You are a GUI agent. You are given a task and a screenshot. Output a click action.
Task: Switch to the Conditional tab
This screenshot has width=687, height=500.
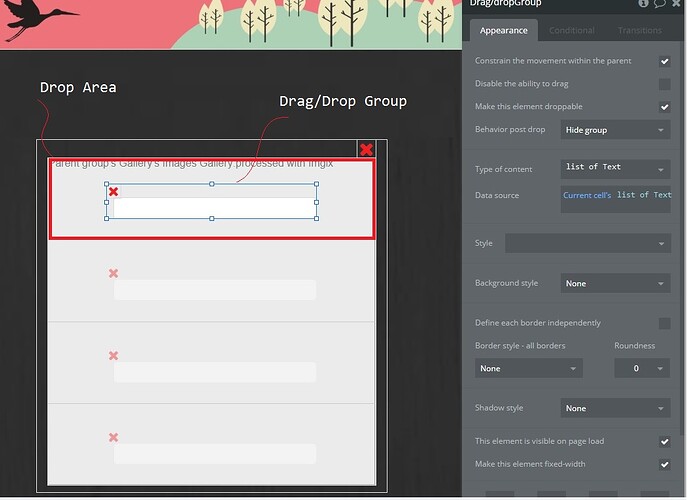(572, 30)
